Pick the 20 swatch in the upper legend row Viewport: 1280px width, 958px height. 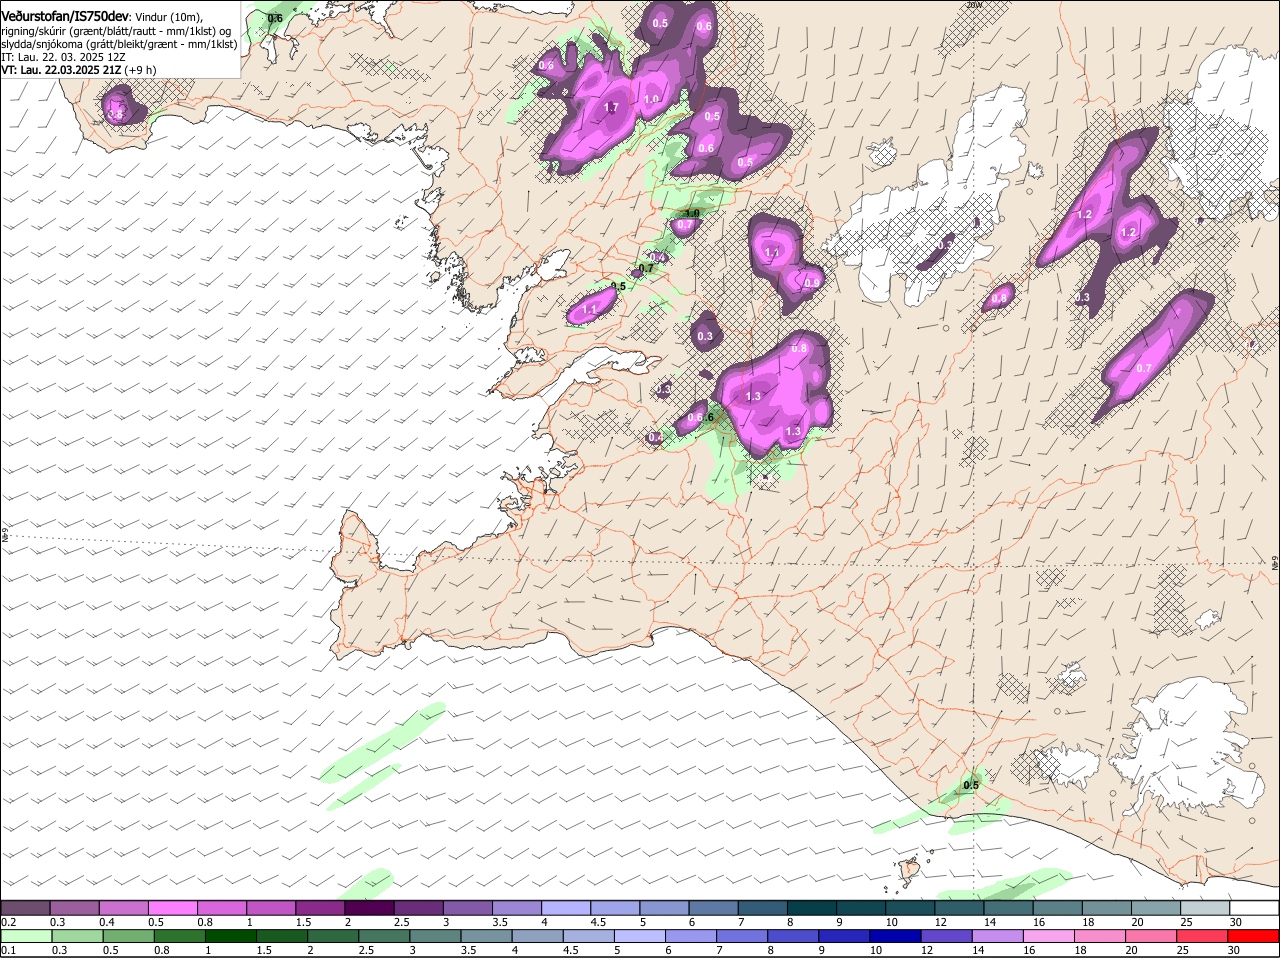tap(1155, 907)
